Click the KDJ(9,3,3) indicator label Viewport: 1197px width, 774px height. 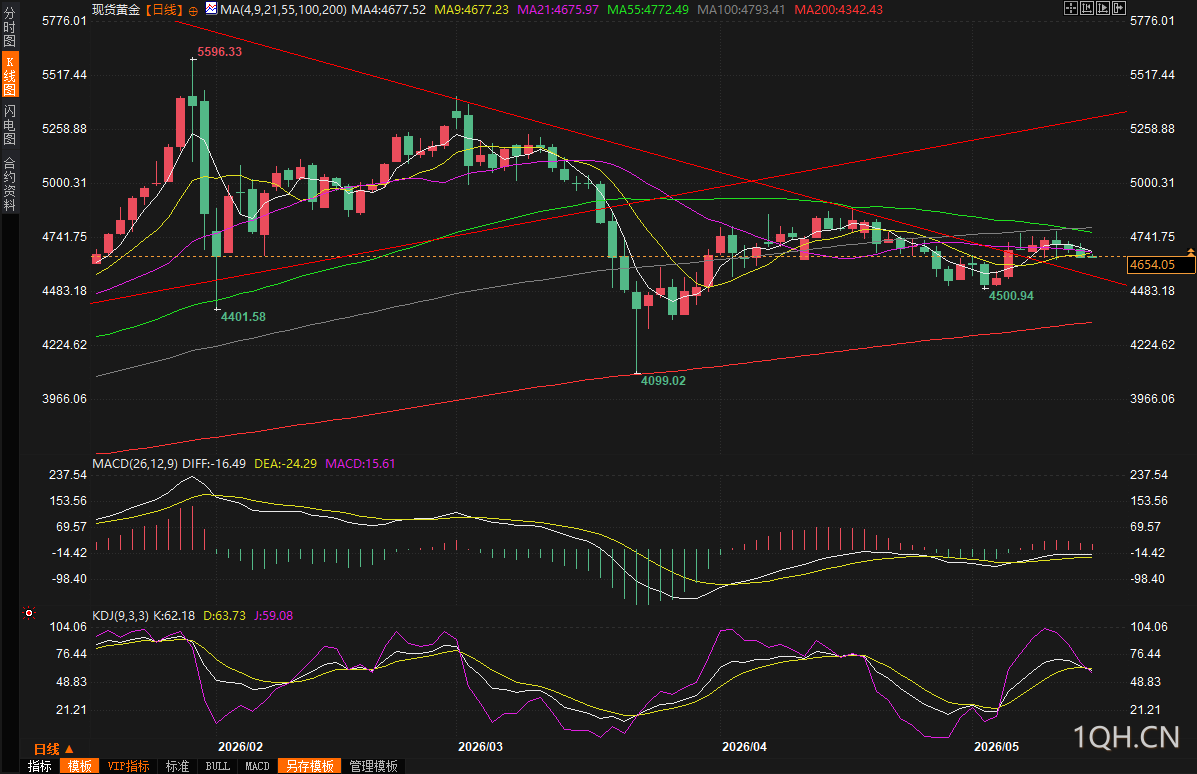(x=121, y=615)
